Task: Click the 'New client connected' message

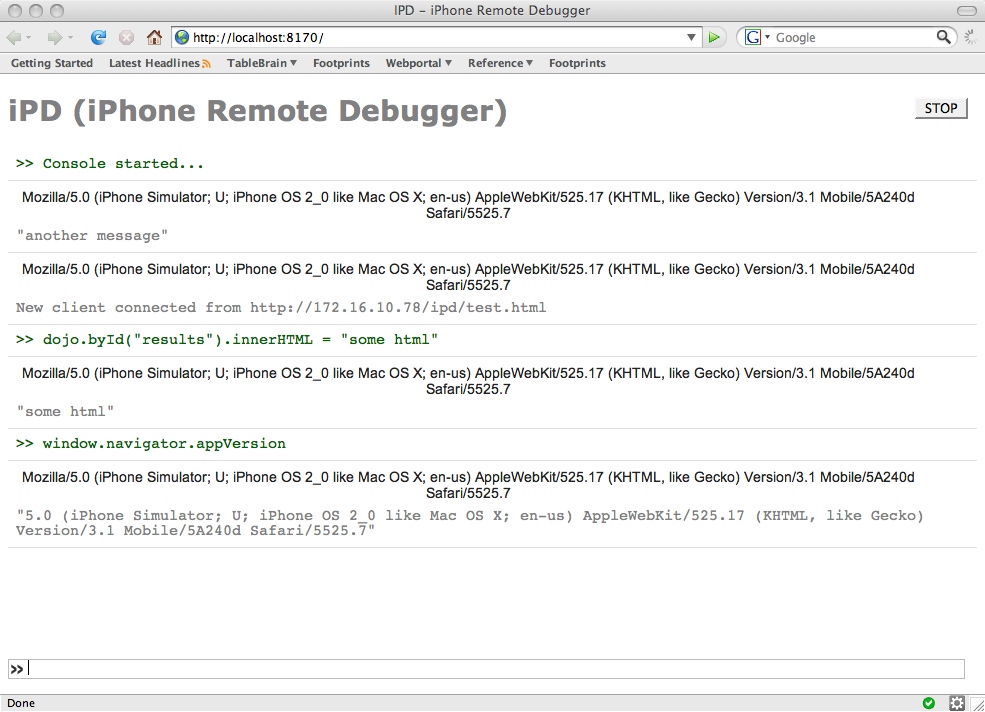Action: 281,308
